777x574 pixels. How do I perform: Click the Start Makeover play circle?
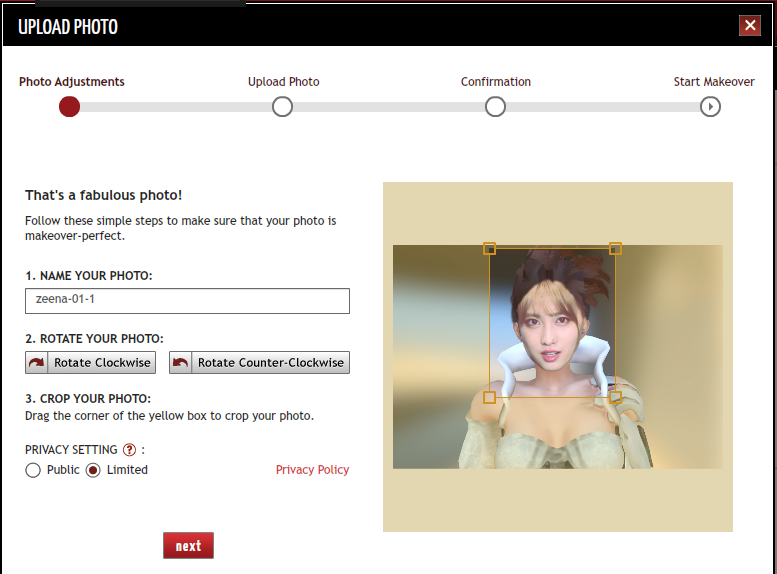coord(710,107)
